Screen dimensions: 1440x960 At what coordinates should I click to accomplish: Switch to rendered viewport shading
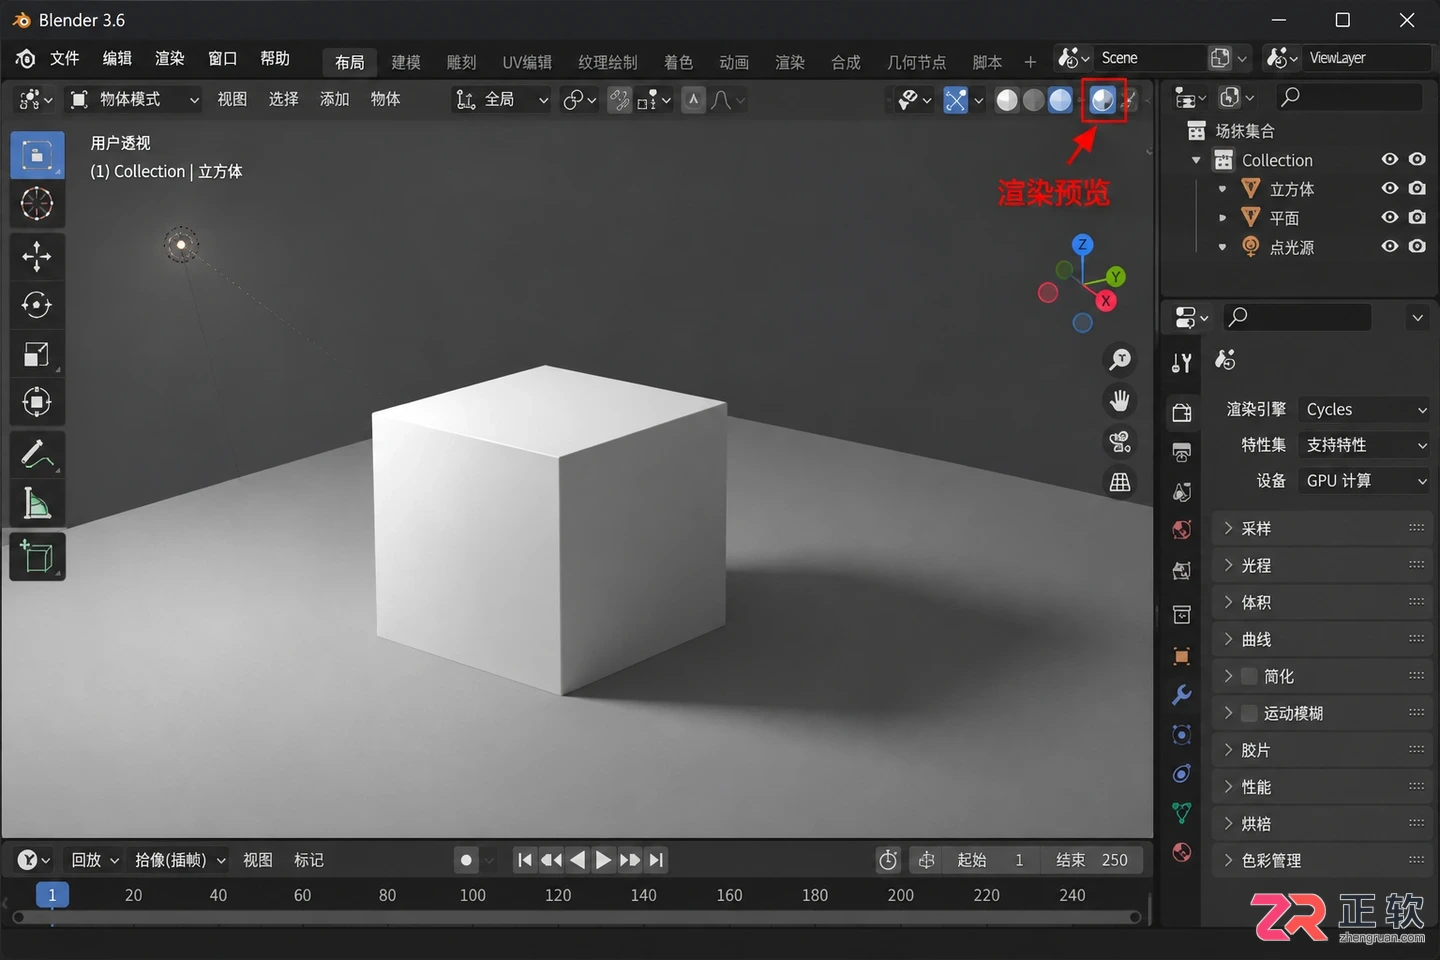(x=1103, y=99)
